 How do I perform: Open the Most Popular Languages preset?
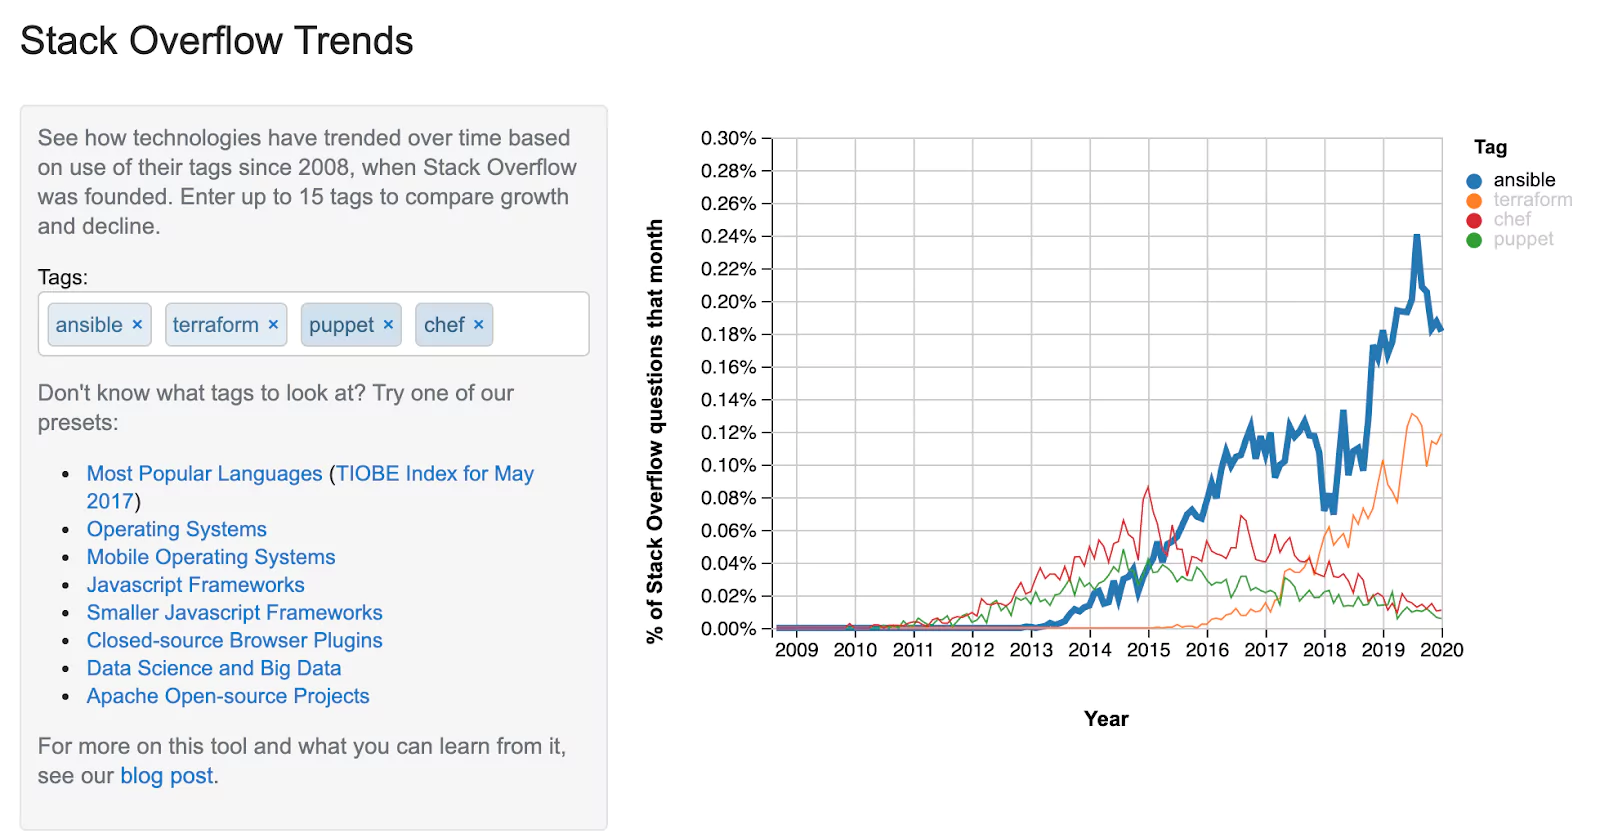coord(204,473)
